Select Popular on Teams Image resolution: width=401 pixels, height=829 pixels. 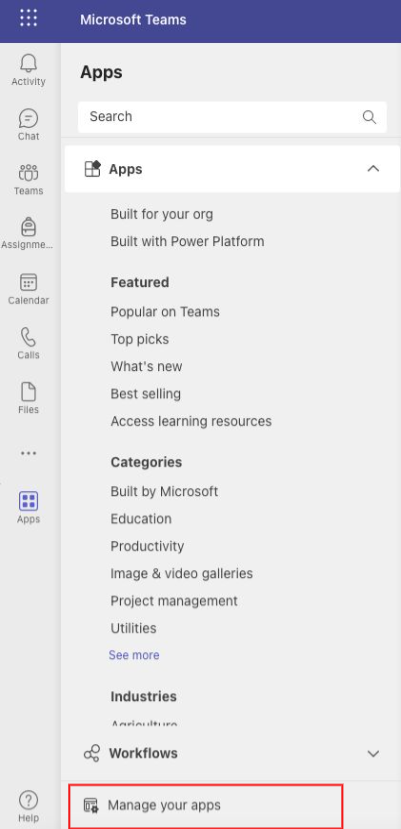pos(165,311)
